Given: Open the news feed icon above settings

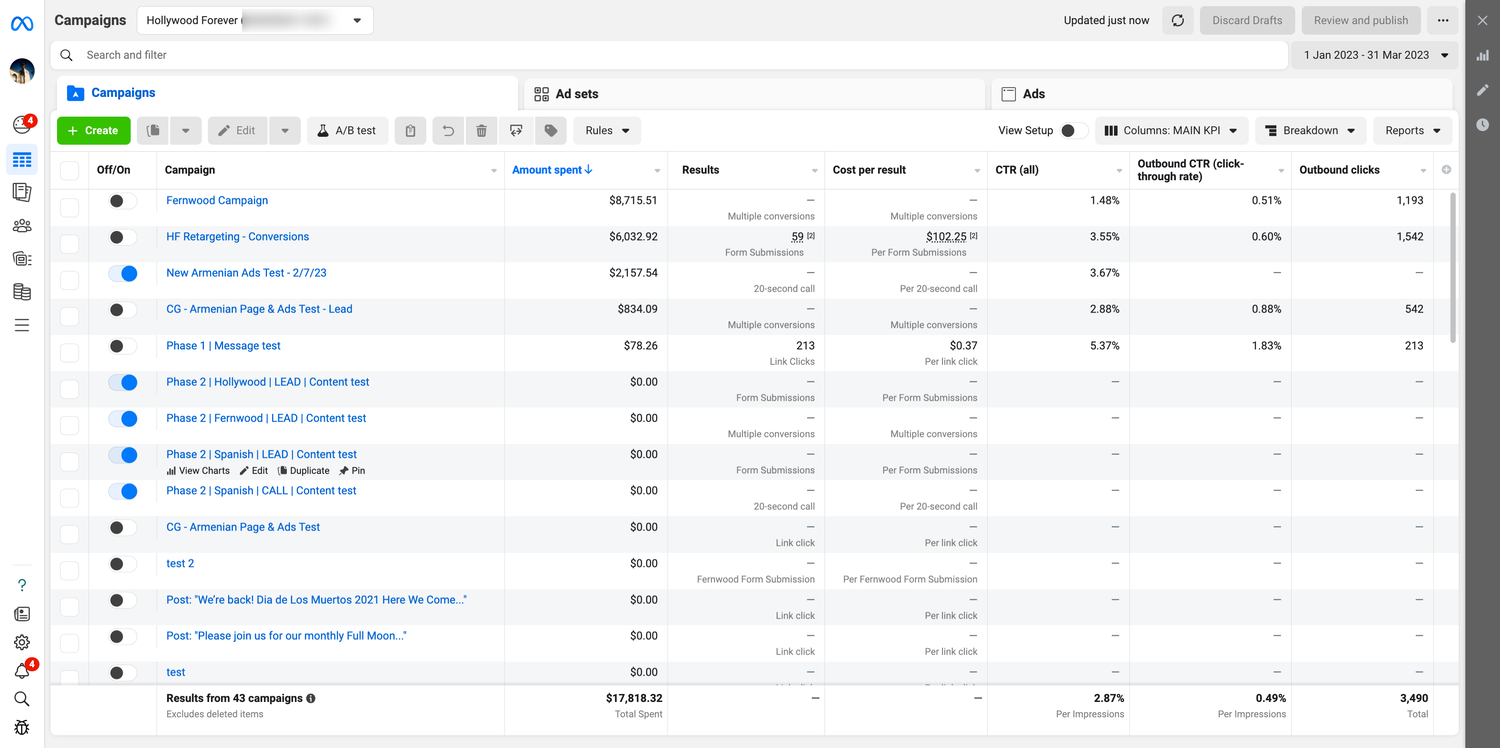Looking at the screenshot, I should point(22,614).
